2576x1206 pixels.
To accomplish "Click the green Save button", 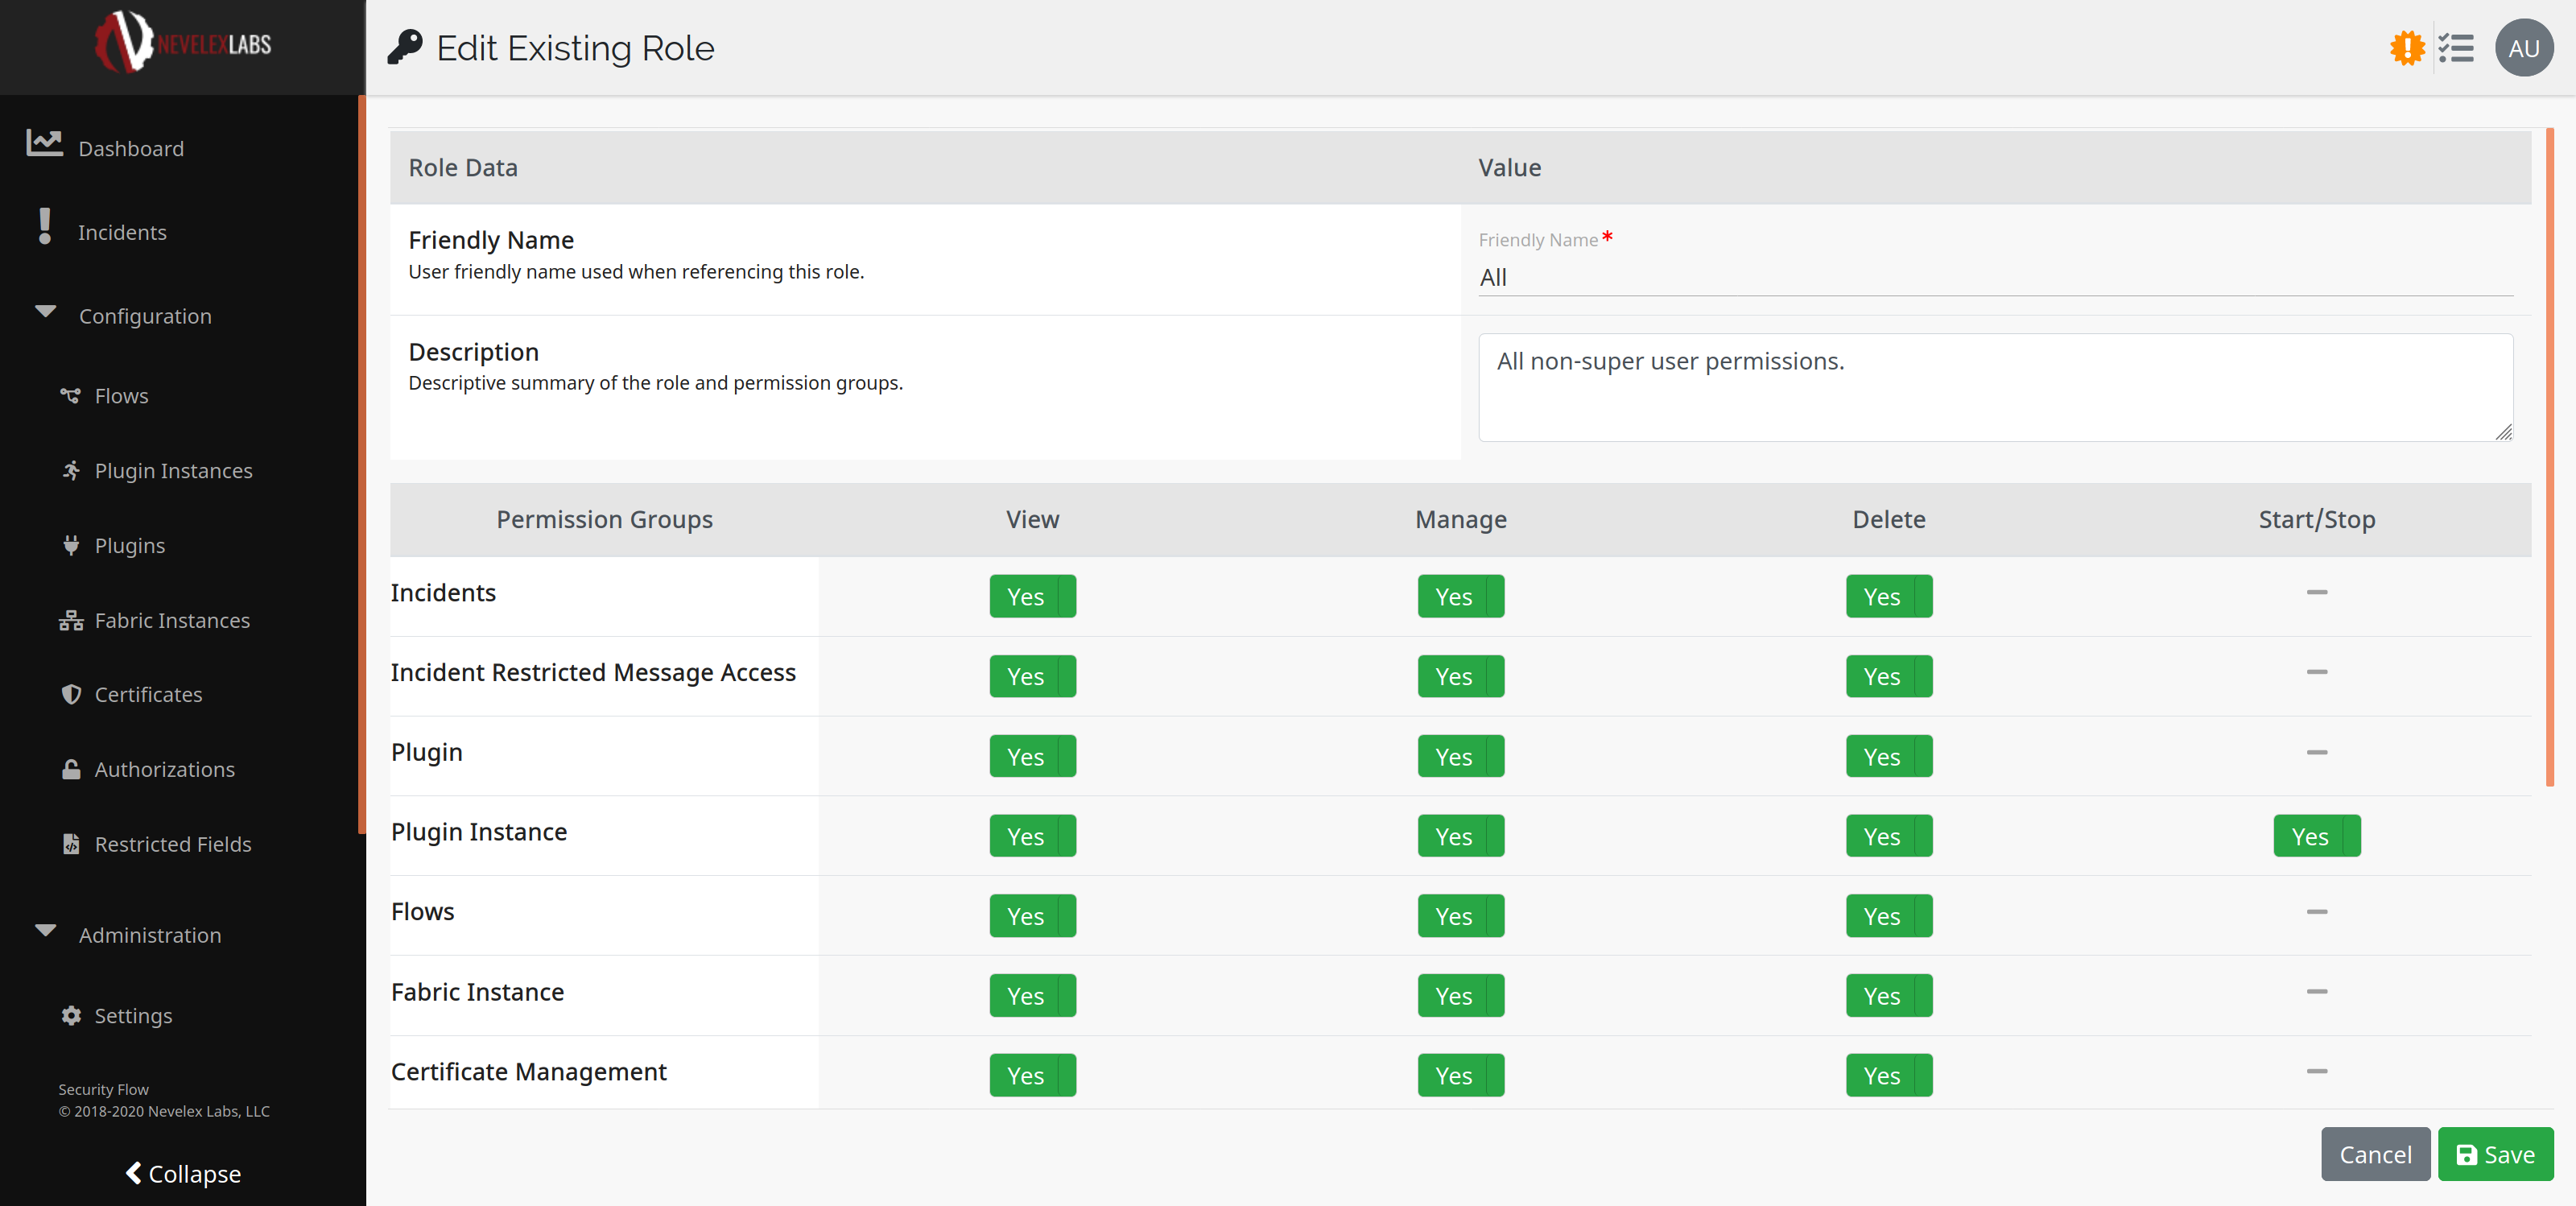I will [2494, 1155].
